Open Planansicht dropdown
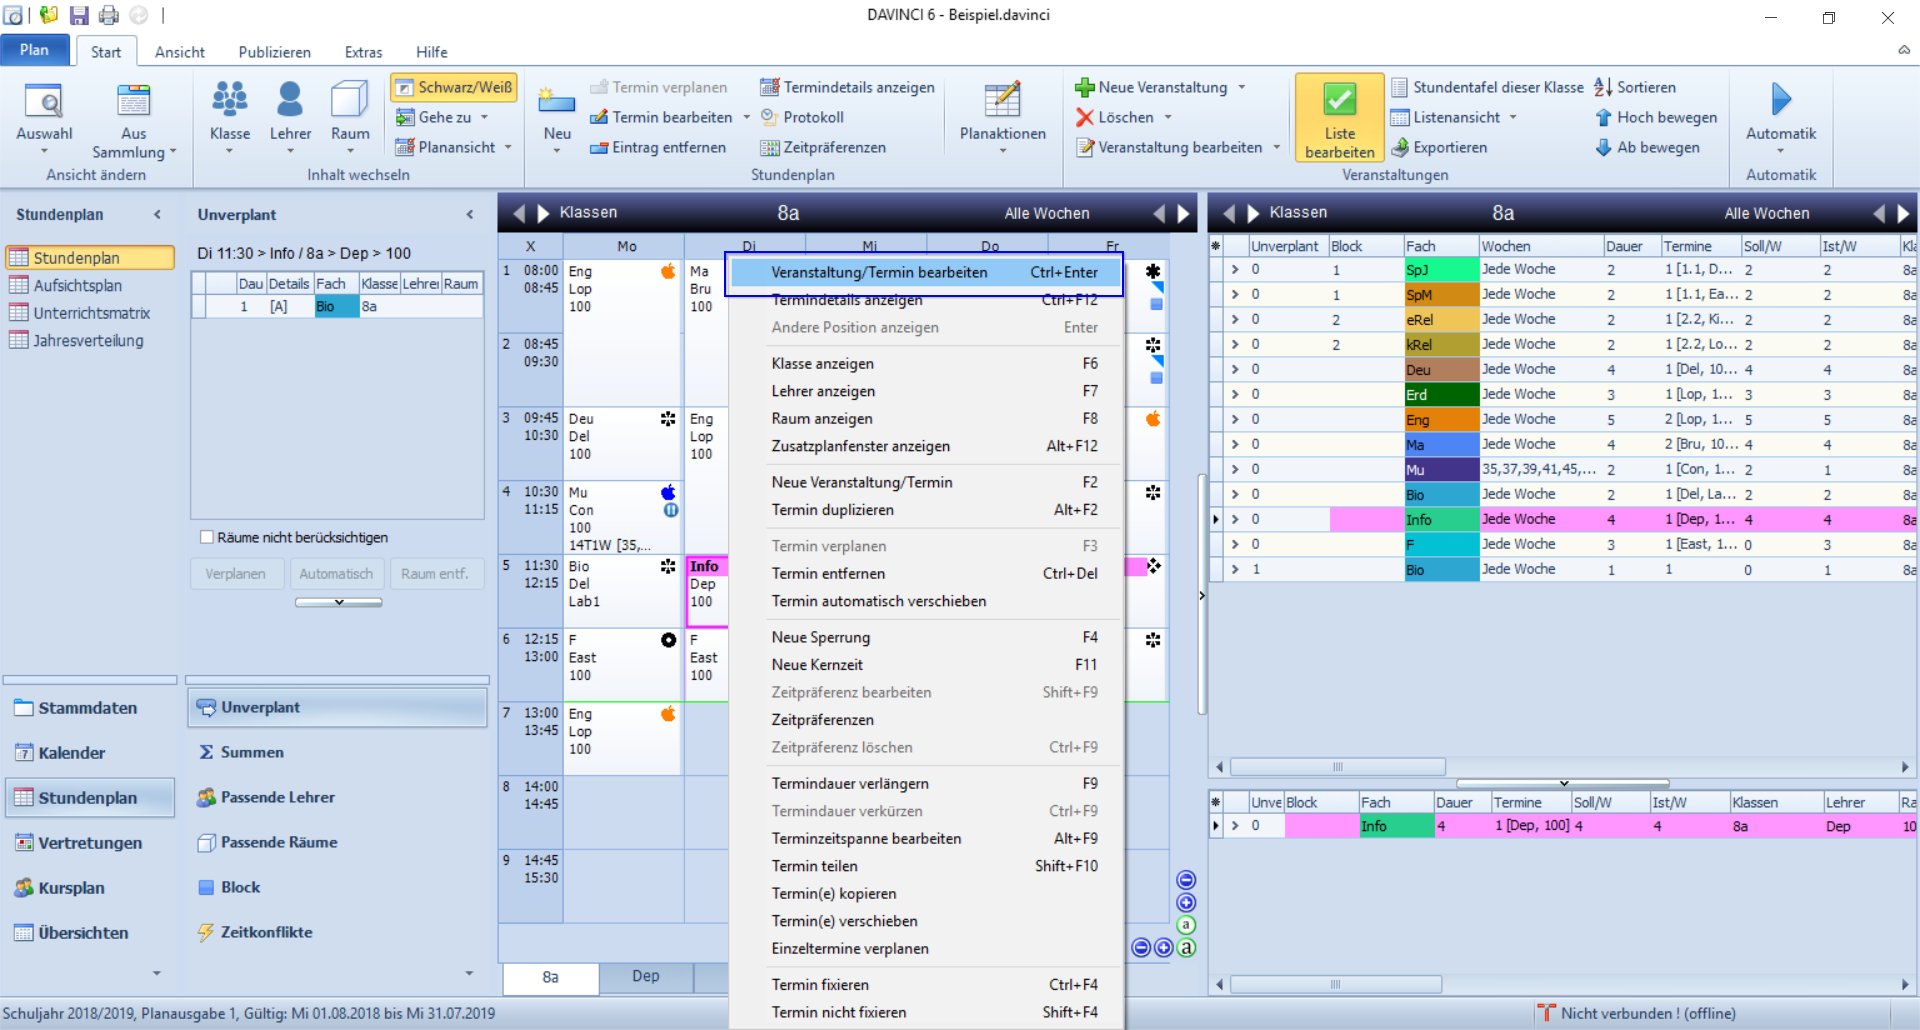The width and height of the screenshot is (1920, 1030). (453, 147)
